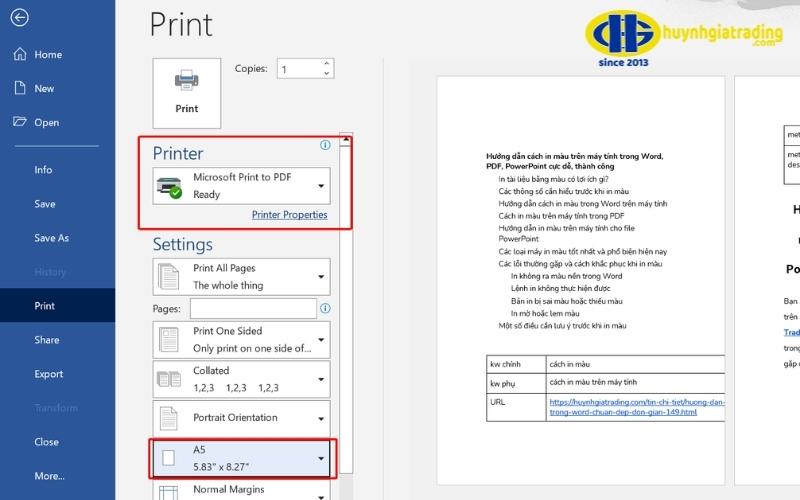The image size is (800, 500).
Task: Click the Pages range input field
Action: (254, 308)
